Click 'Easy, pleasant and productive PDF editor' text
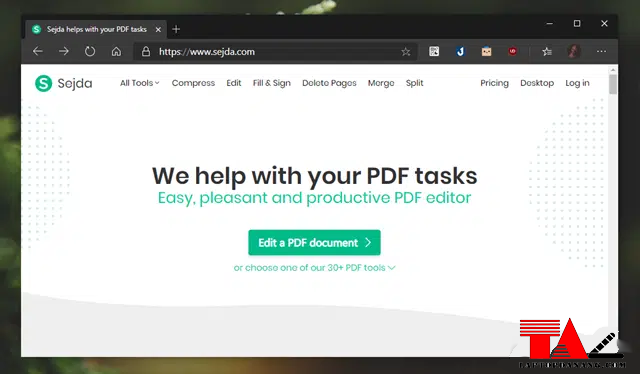The image size is (640, 374). (314, 198)
